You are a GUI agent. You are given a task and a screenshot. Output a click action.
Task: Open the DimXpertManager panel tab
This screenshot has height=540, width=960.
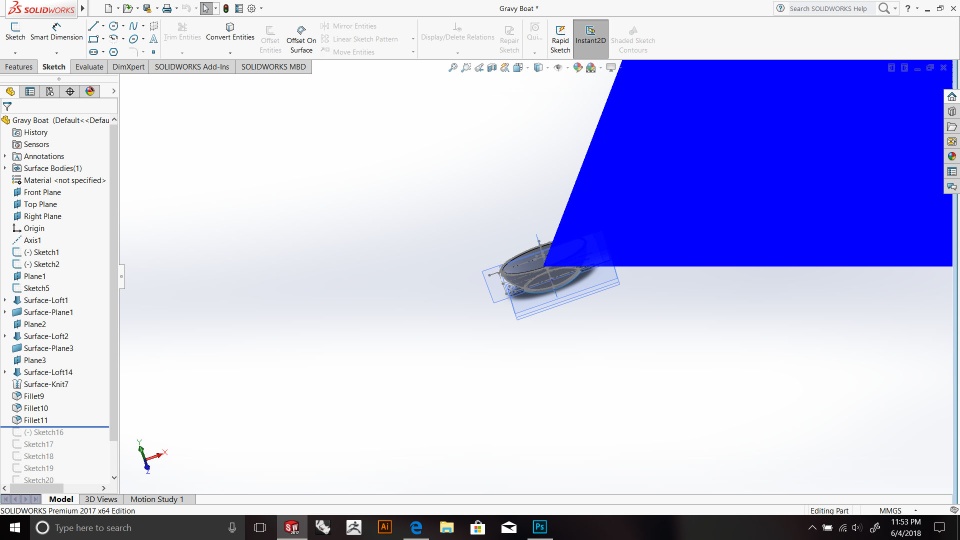click(70, 91)
